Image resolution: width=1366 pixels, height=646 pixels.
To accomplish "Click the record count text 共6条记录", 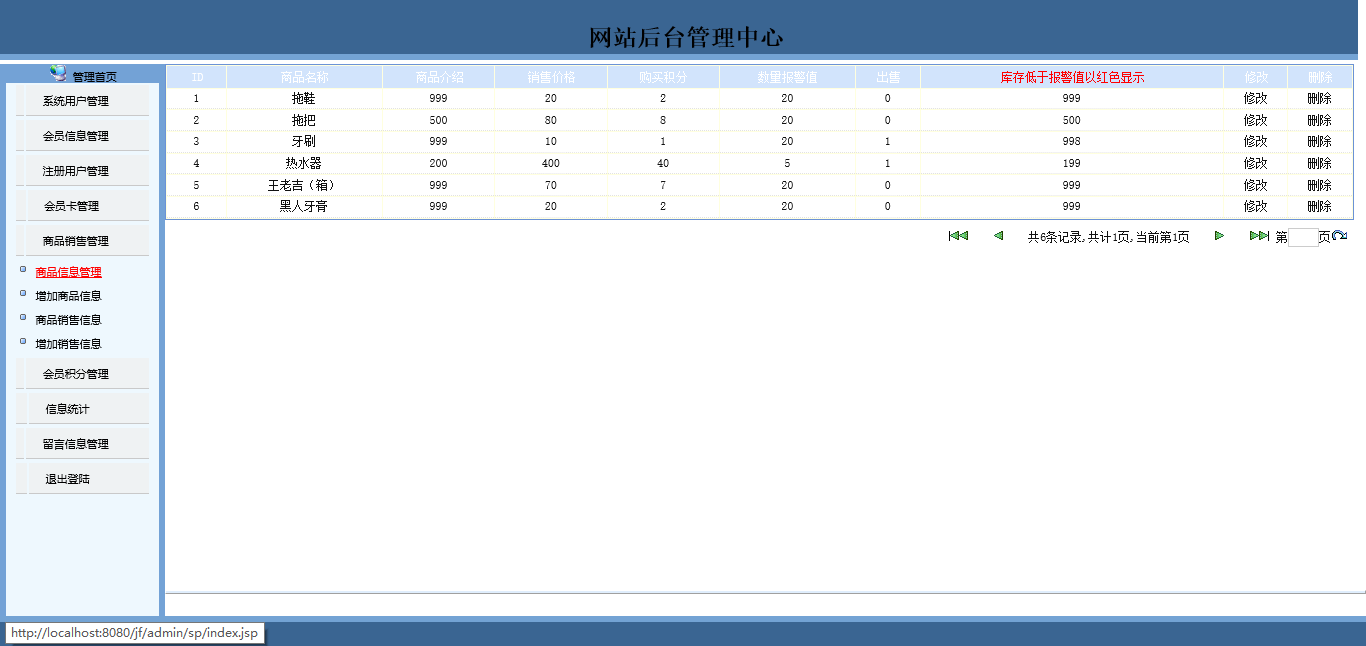I will 1055,237.
